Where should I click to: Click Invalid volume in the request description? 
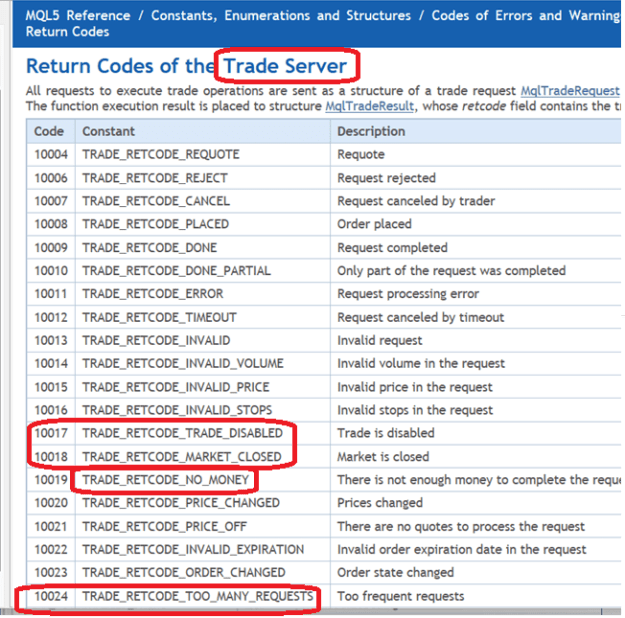tap(421, 364)
